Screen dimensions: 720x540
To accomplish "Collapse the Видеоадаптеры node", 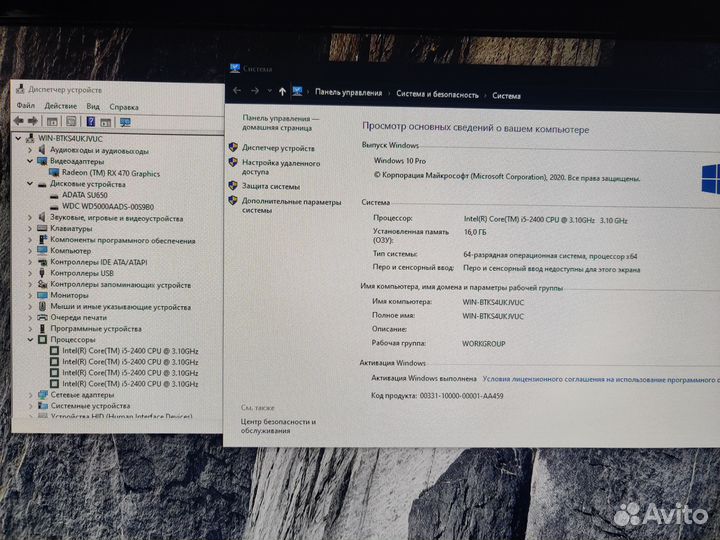I will (x=30, y=161).
